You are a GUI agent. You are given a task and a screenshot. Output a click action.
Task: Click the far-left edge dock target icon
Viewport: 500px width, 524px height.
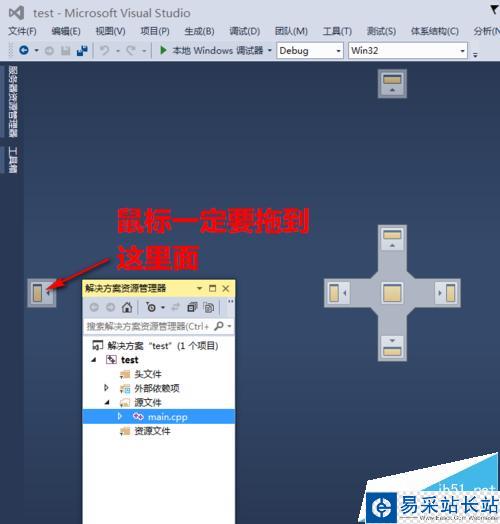[x=41, y=293]
